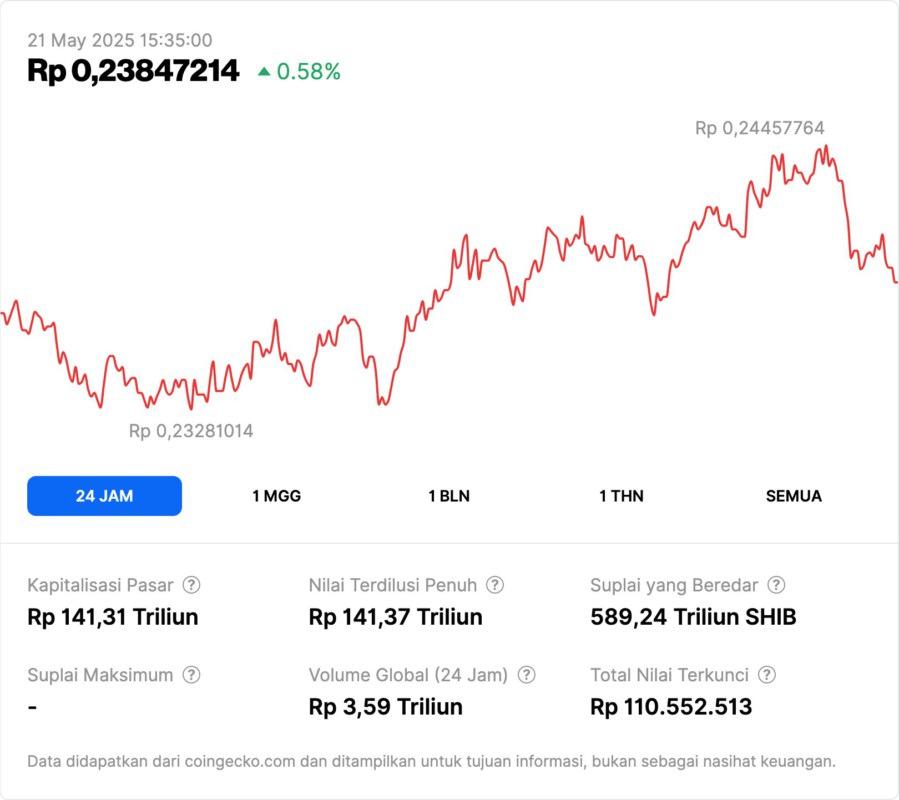Switch chart to 1 MGG range
The width and height of the screenshot is (899, 800).
point(276,496)
